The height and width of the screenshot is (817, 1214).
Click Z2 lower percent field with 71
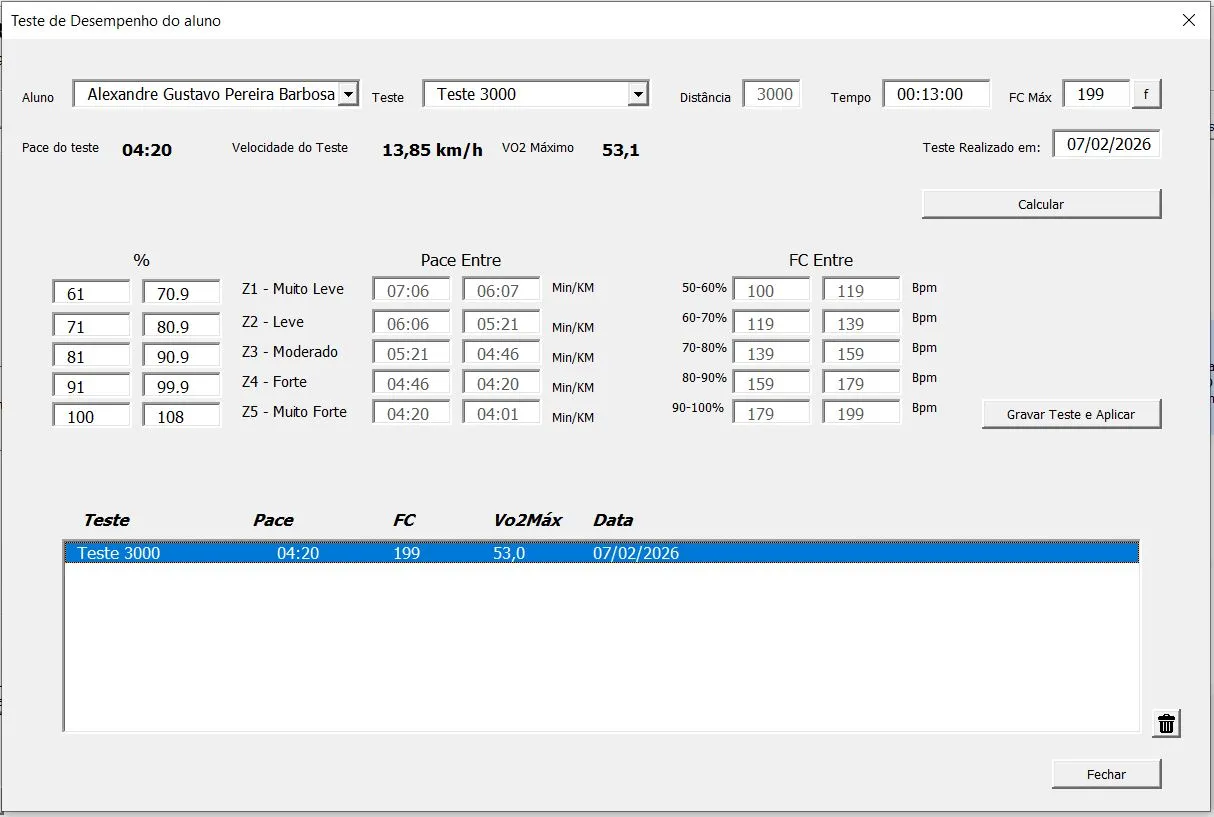pyautogui.click(x=91, y=326)
